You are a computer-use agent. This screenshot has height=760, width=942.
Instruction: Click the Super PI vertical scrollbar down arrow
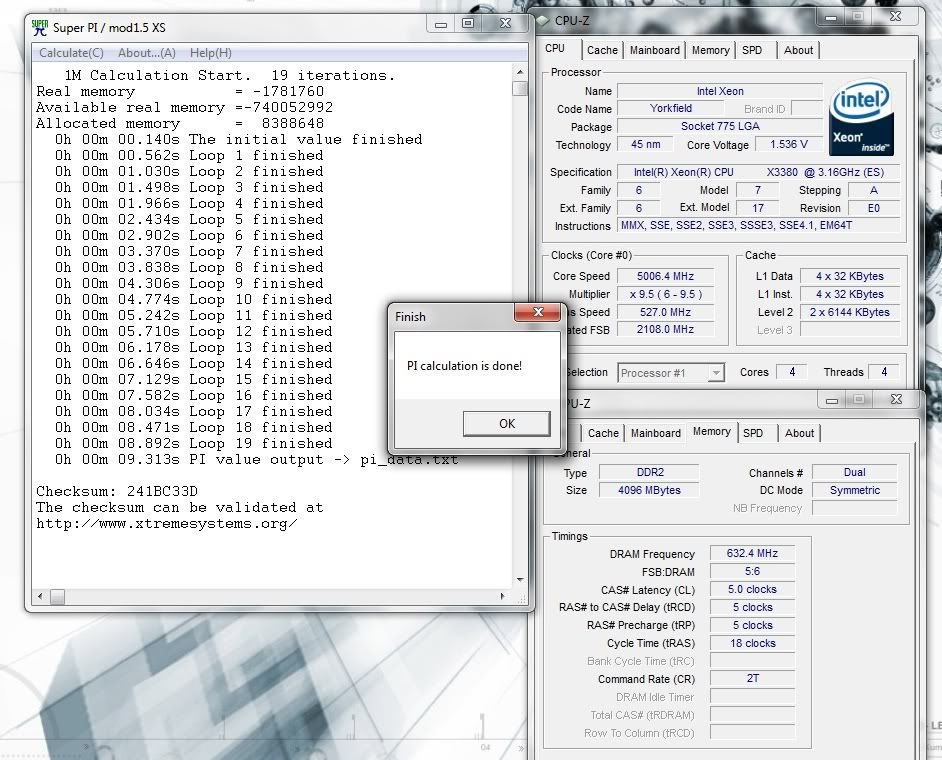click(520, 580)
